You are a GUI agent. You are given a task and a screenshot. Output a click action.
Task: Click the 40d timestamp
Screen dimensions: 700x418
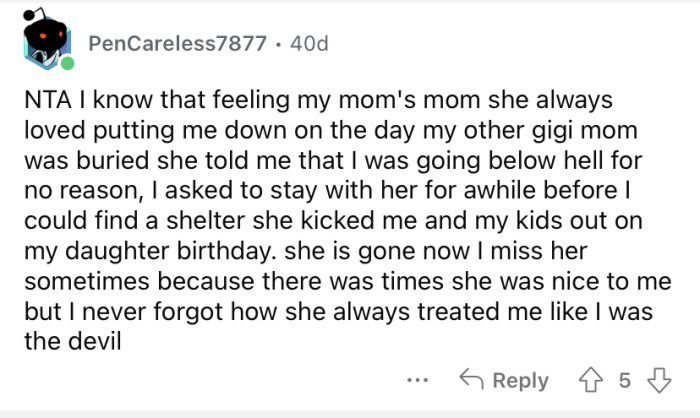point(308,44)
